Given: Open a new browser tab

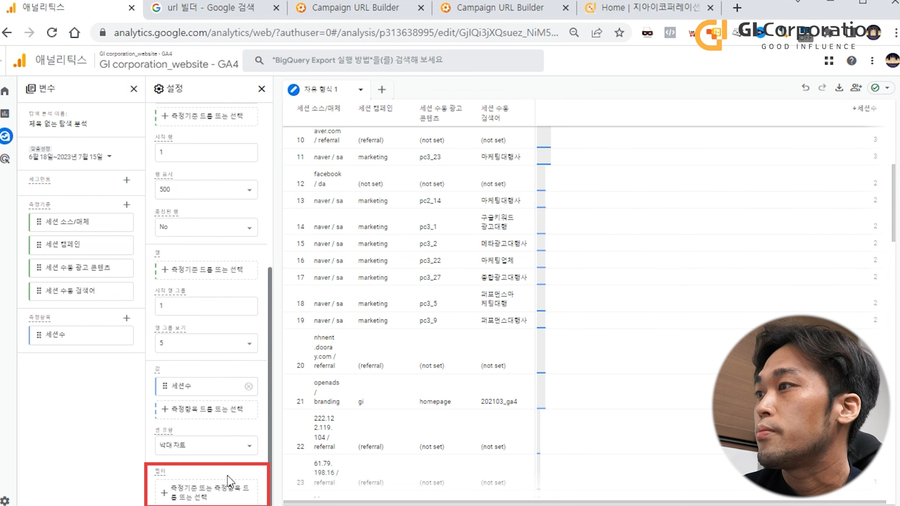Looking at the screenshot, I should (737, 8).
